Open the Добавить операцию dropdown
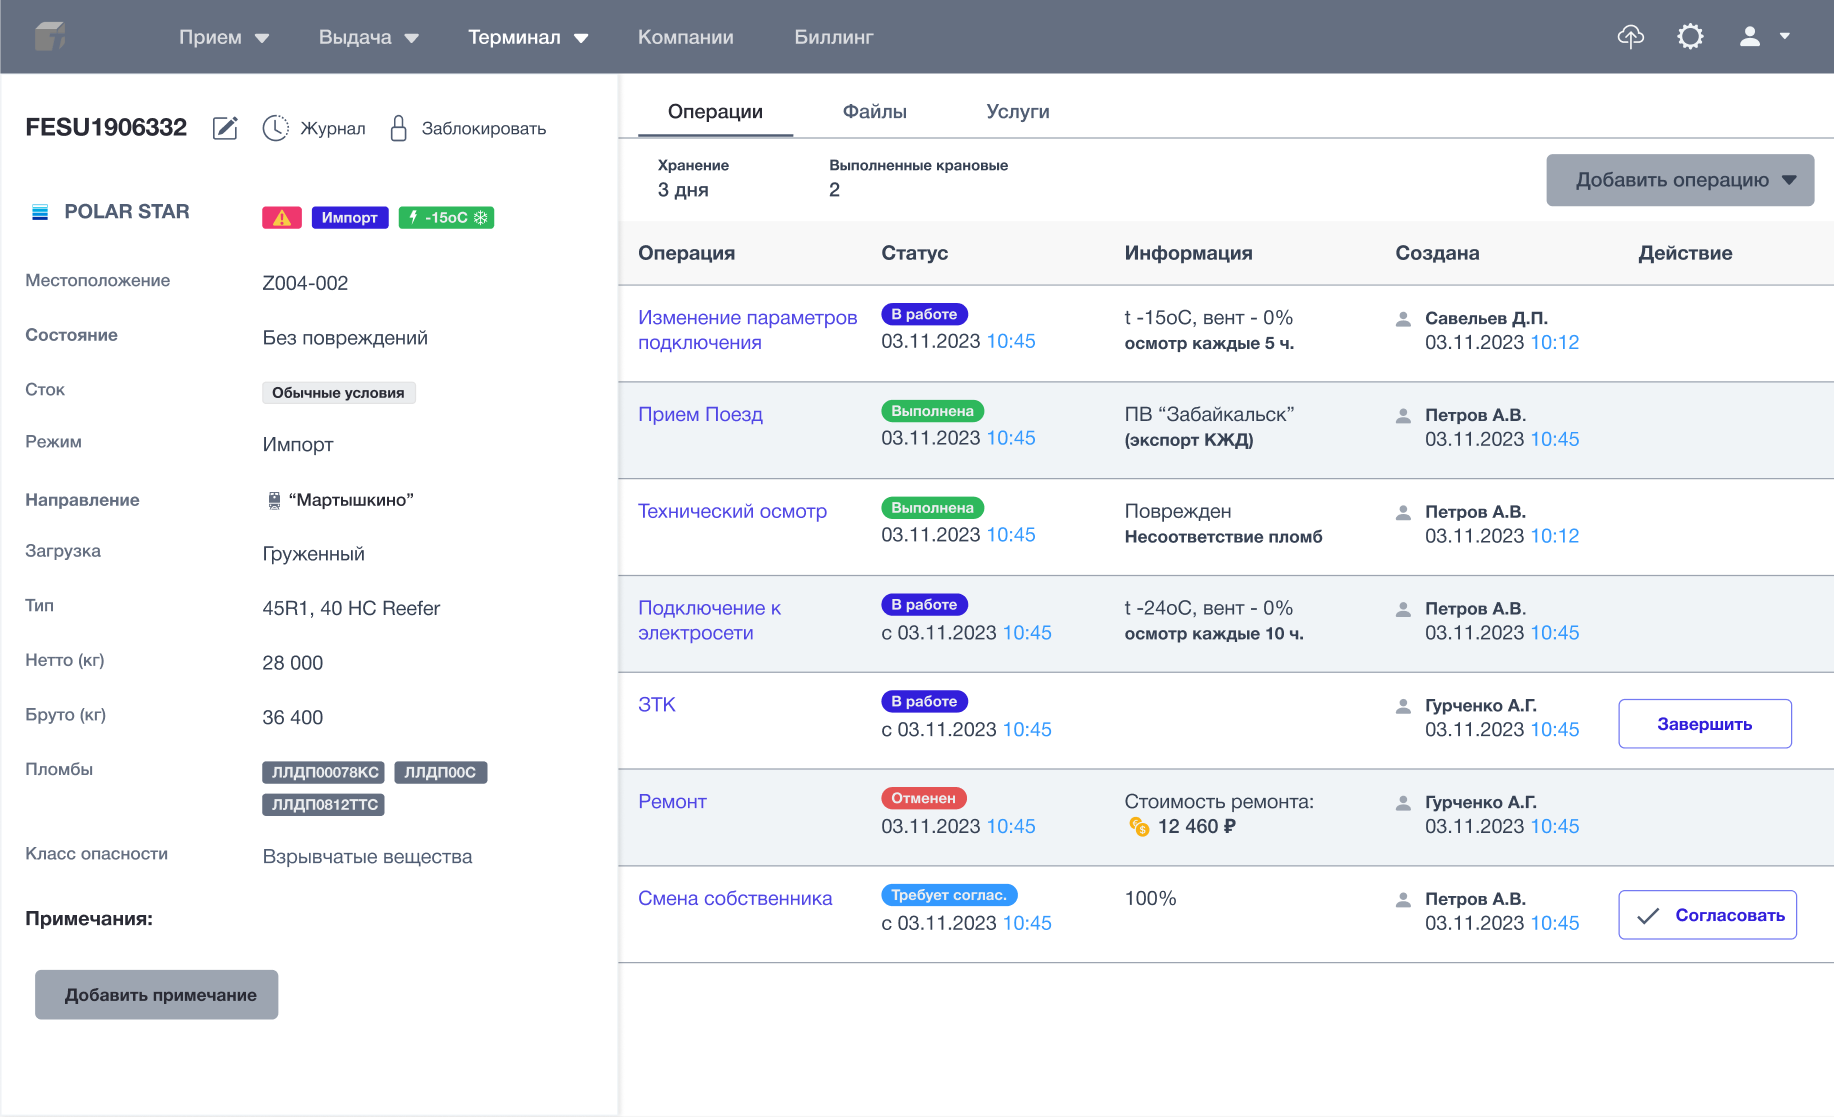 pos(1680,180)
